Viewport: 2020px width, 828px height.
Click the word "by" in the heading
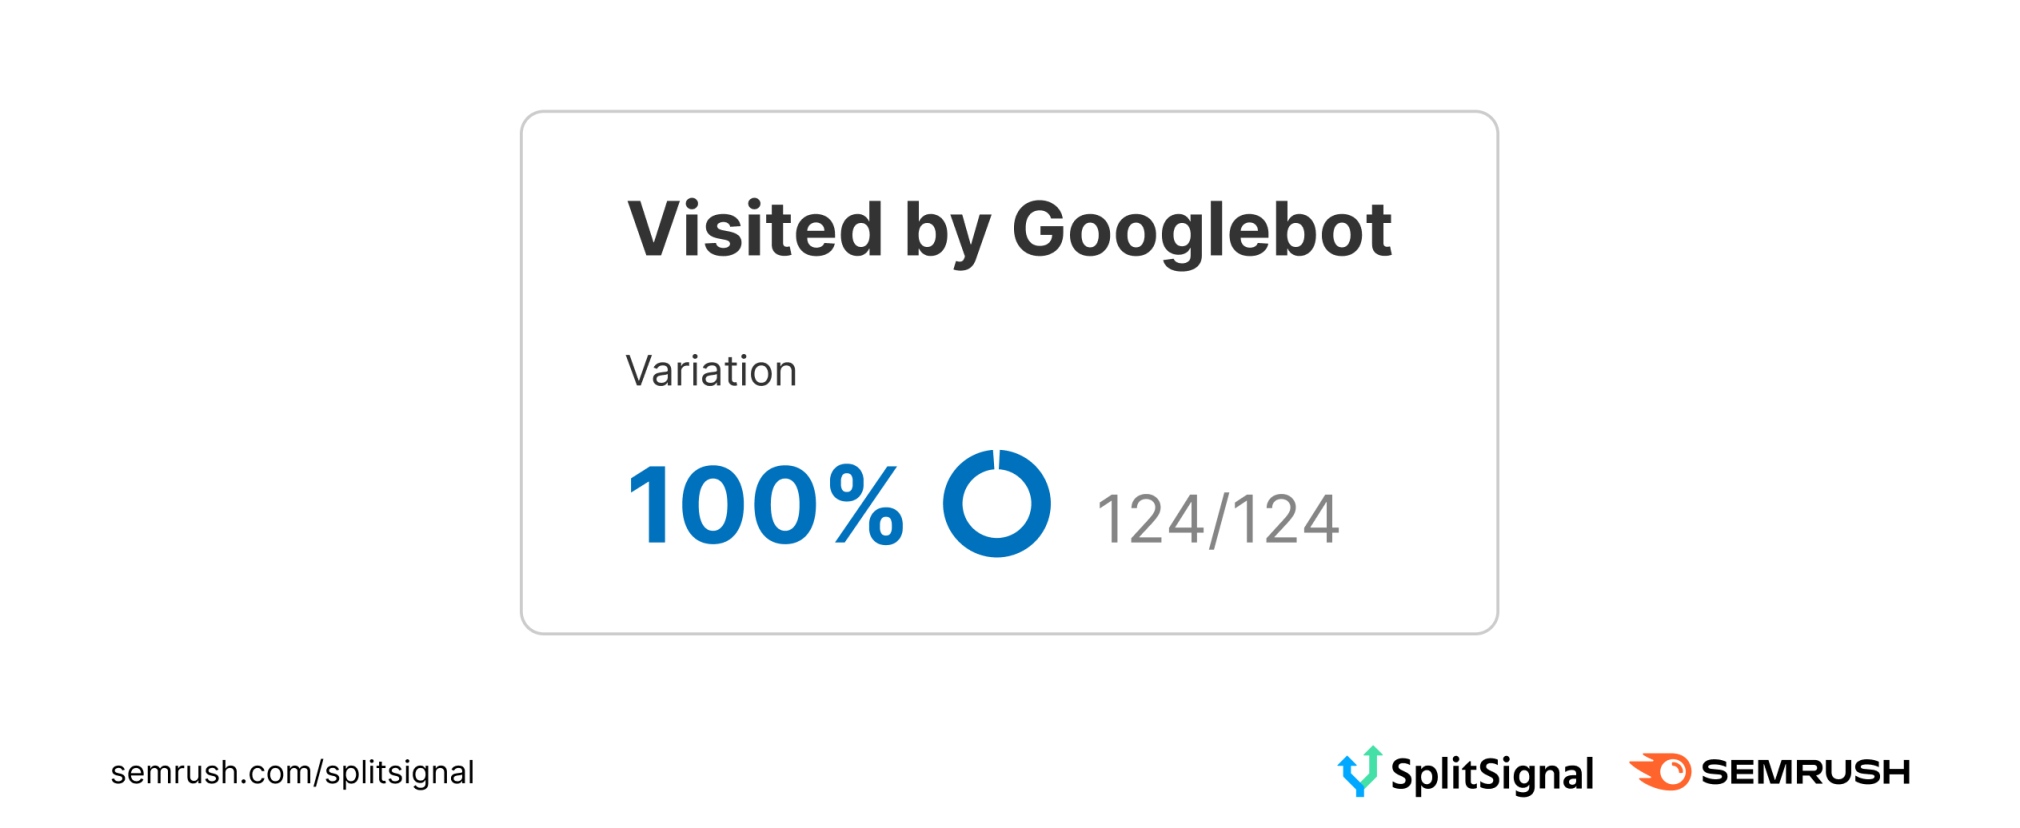pyautogui.click(x=947, y=232)
